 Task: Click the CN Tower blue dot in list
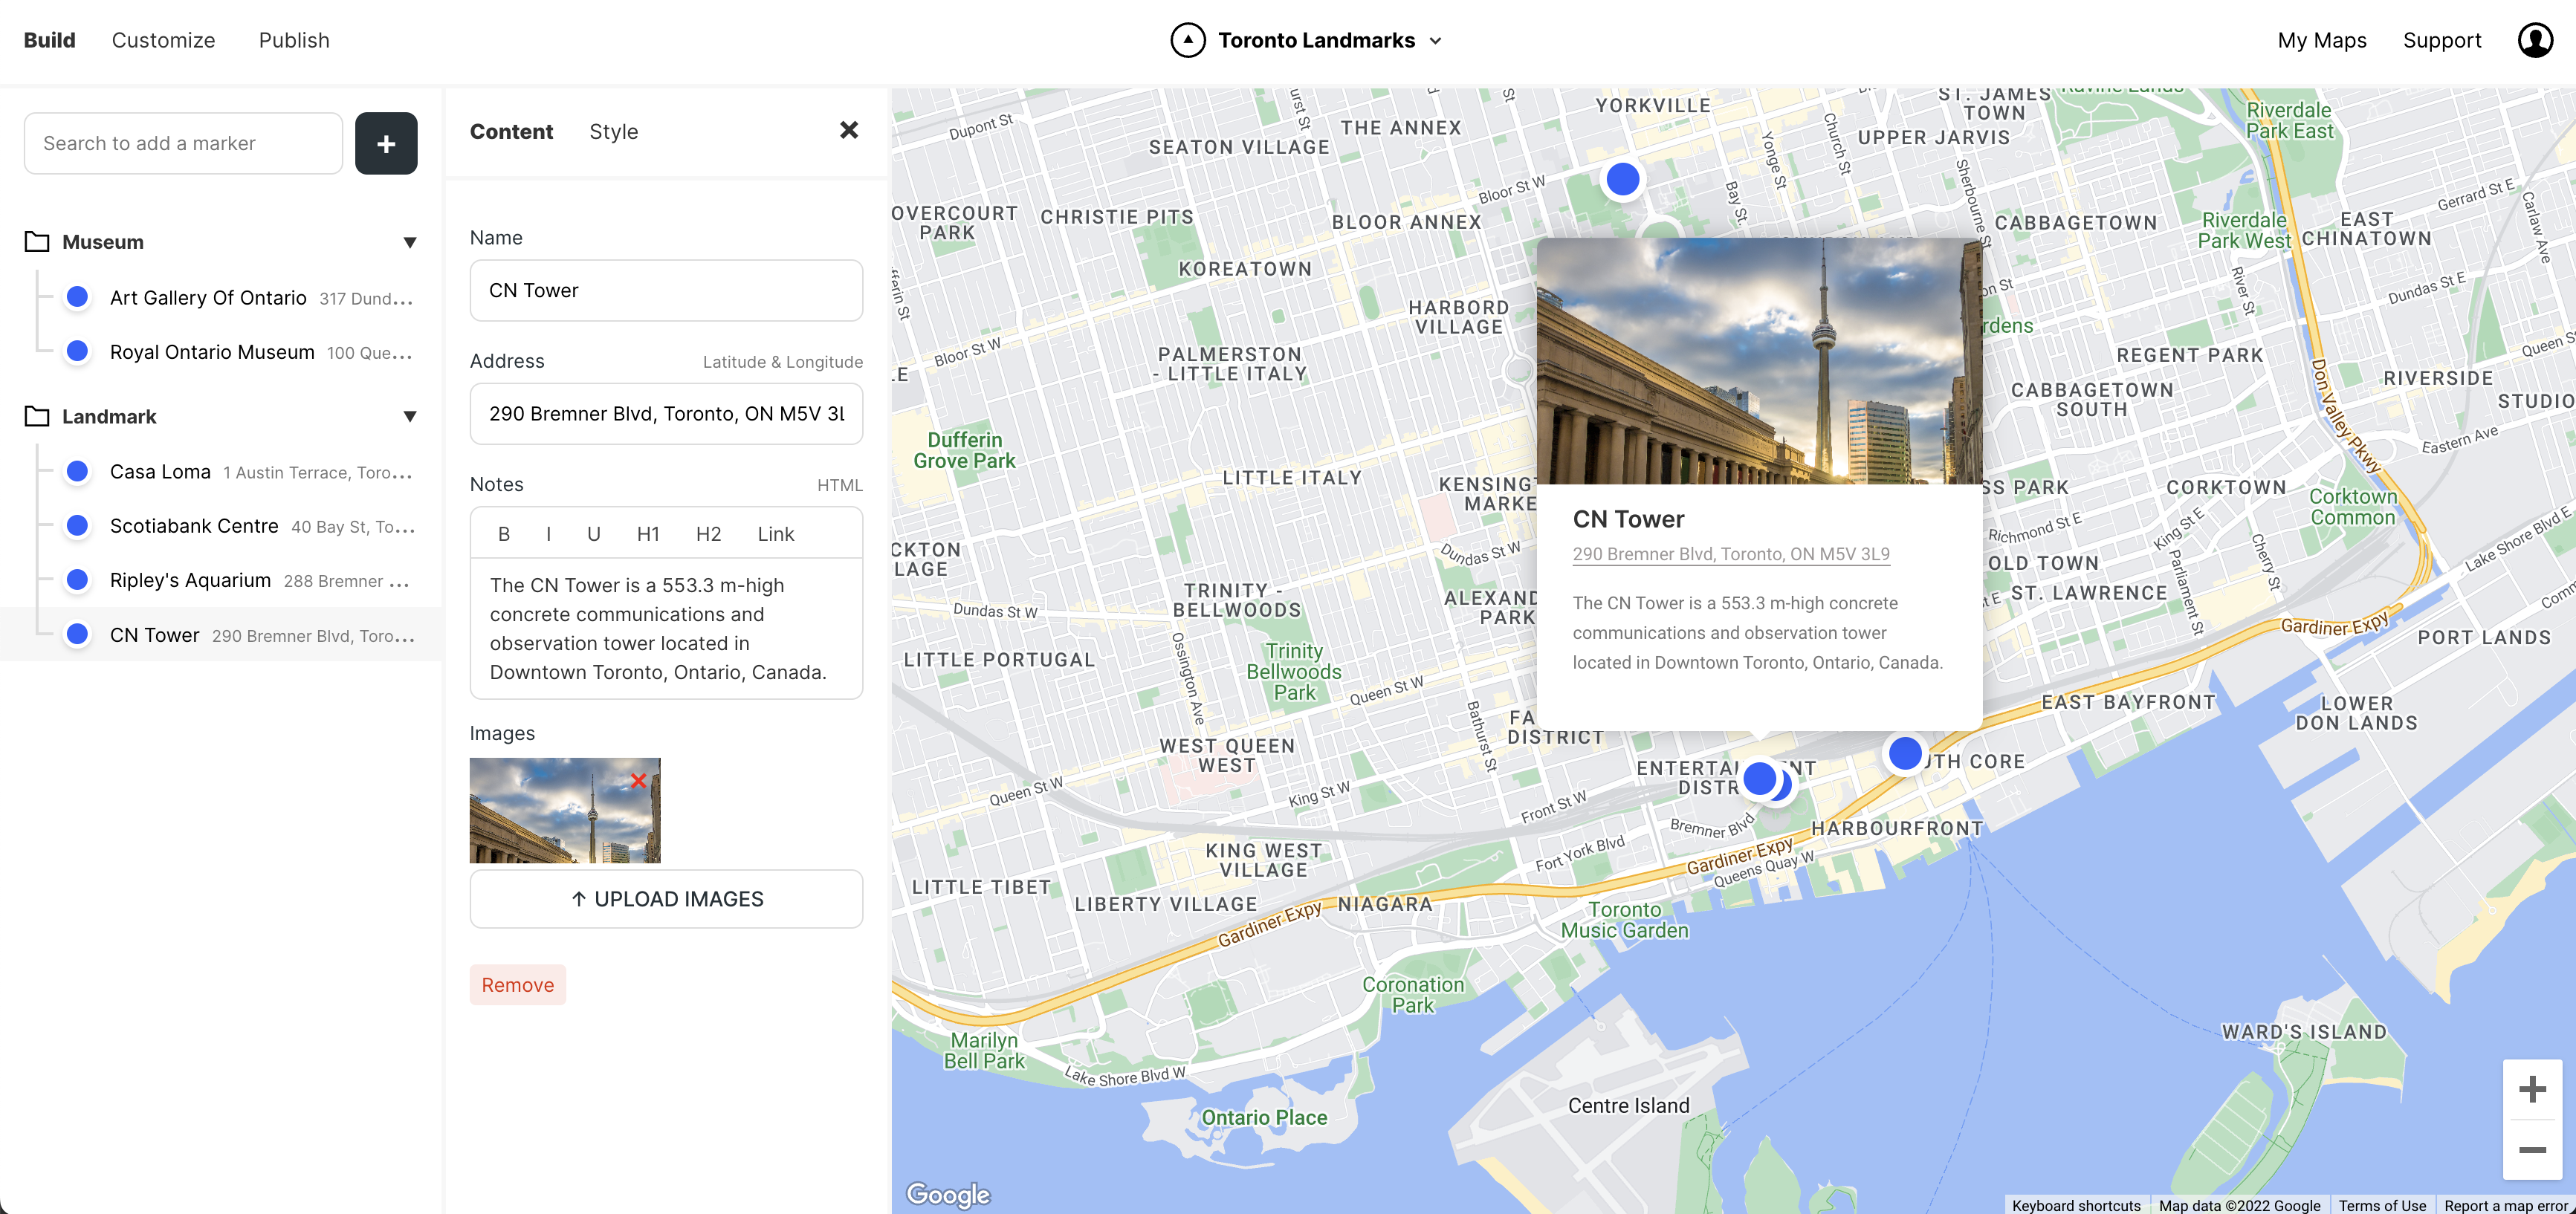click(77, 634)
